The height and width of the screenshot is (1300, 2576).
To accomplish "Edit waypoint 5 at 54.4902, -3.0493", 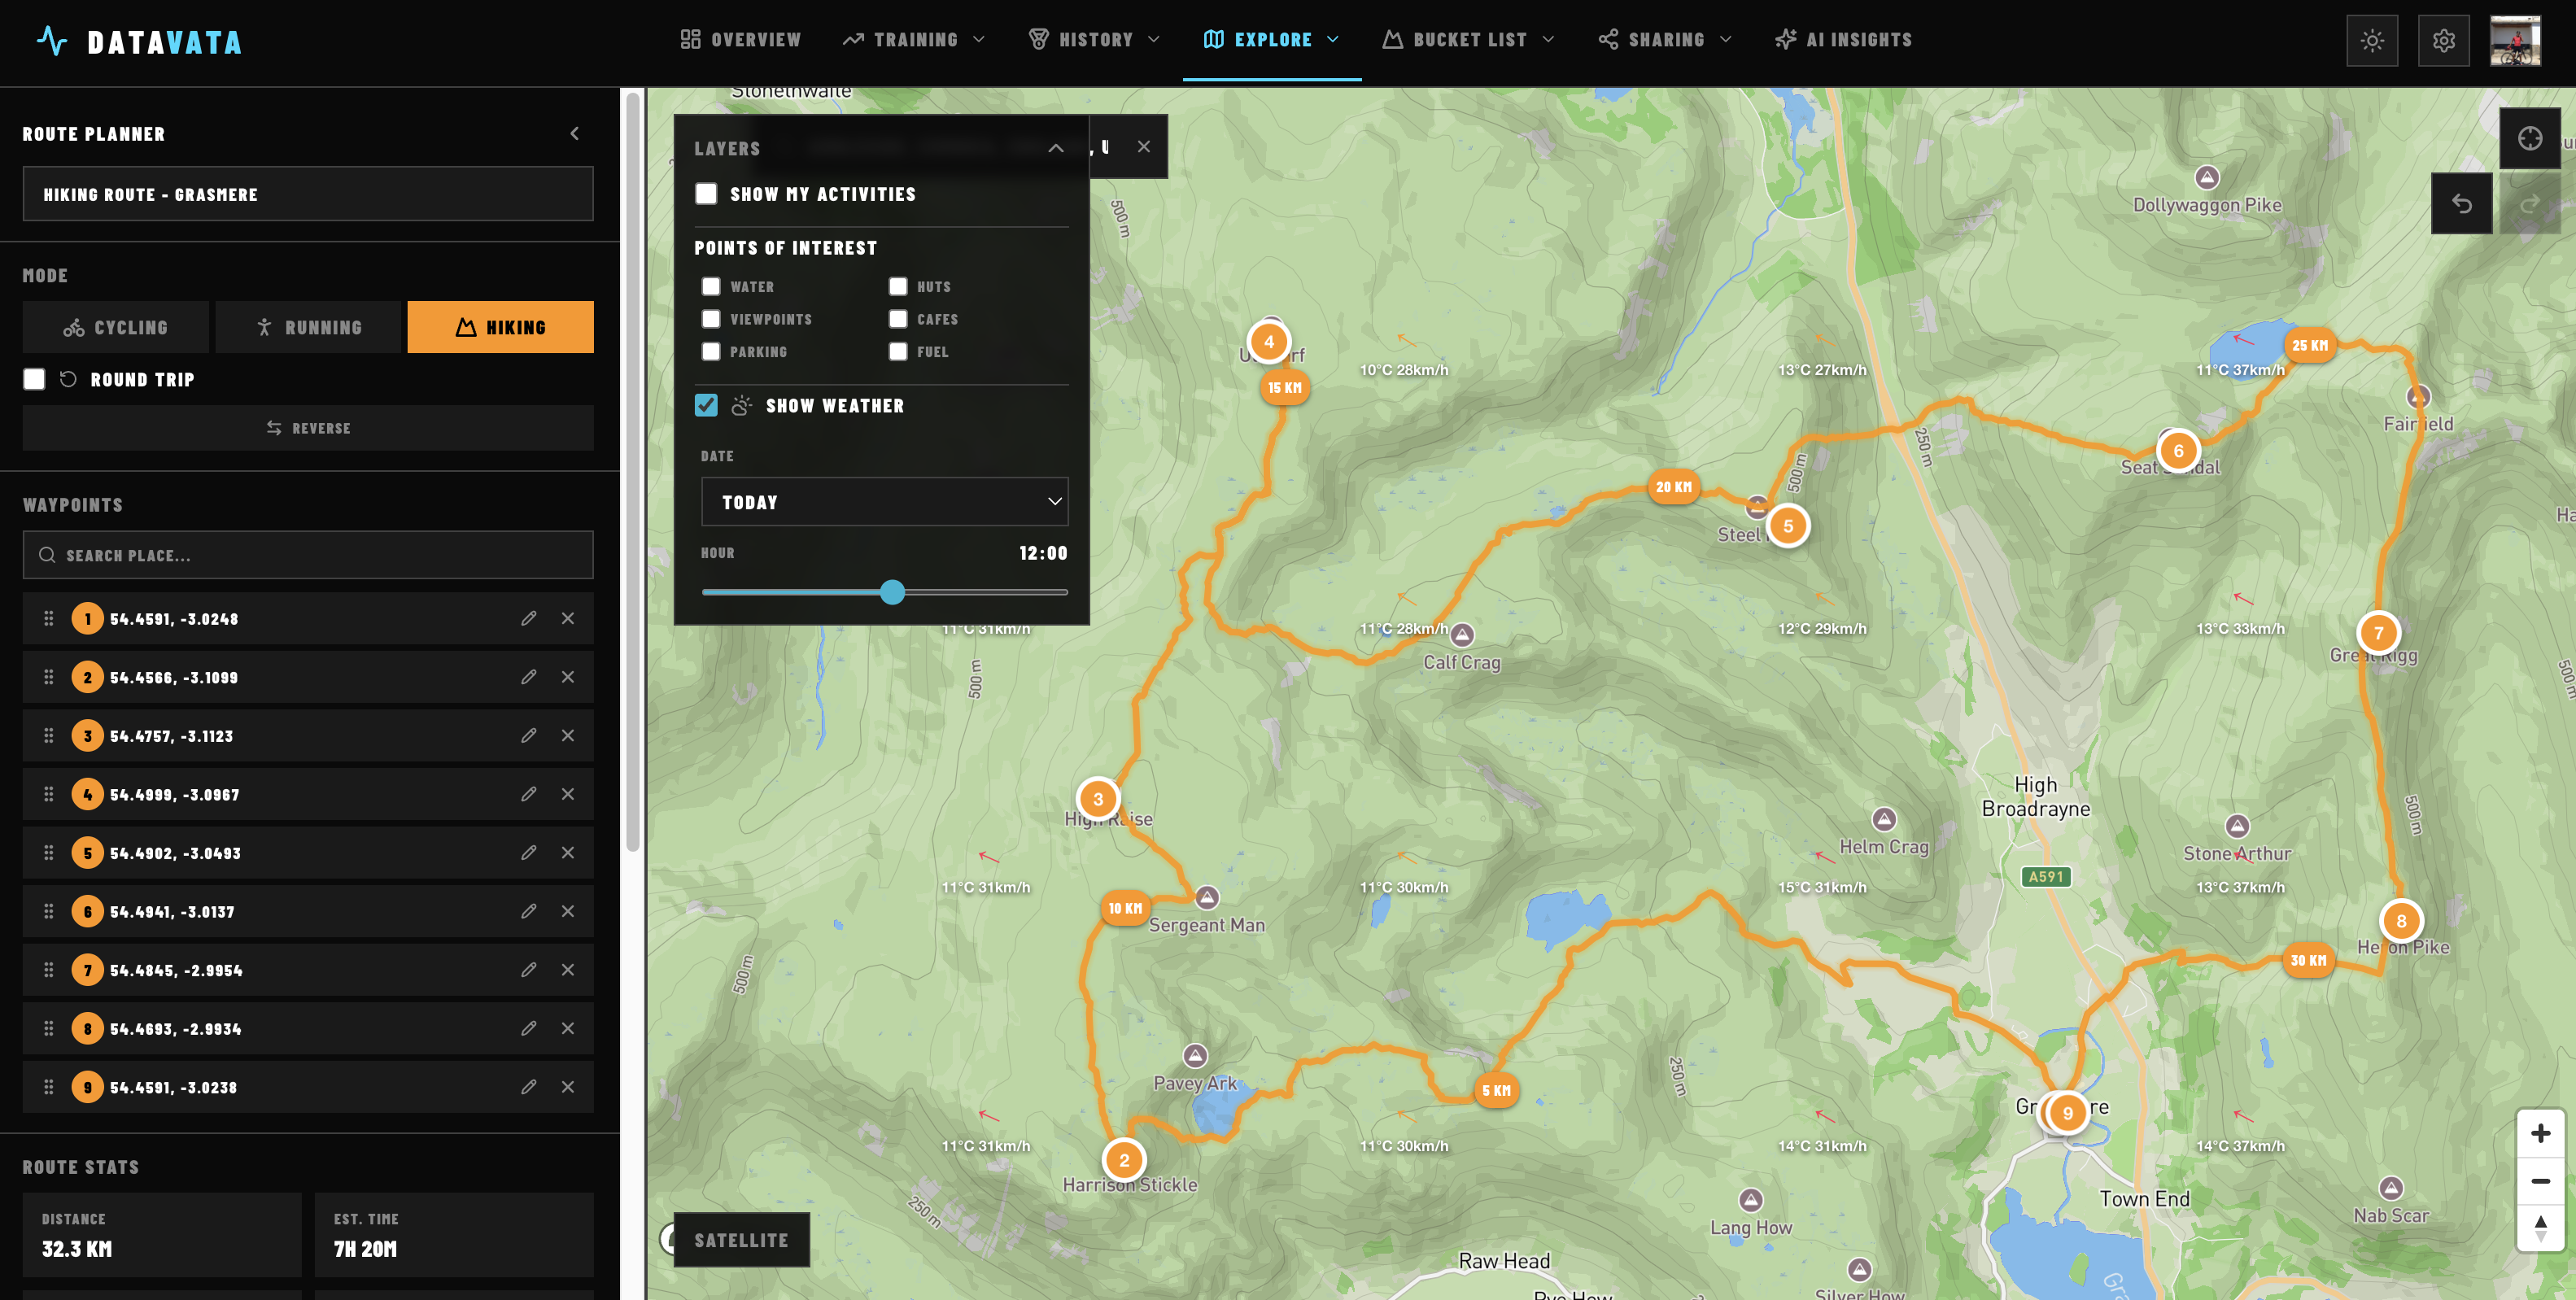I will (528, 853).
